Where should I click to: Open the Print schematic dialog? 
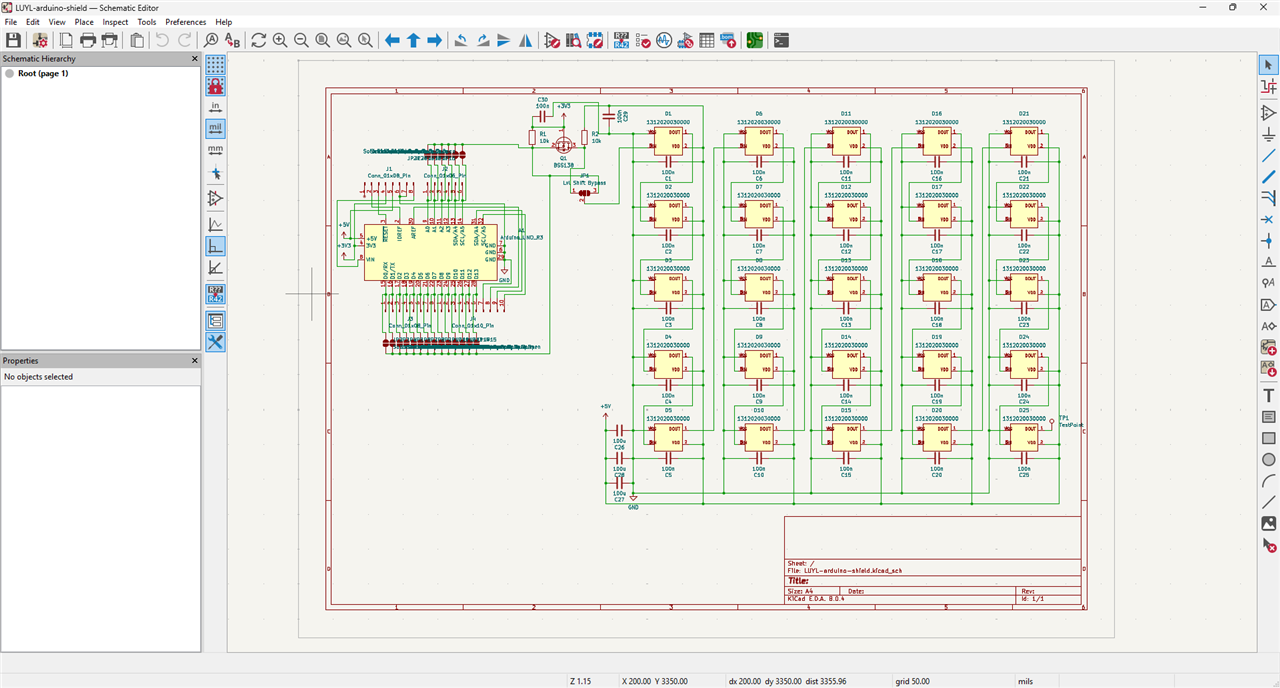(88, 40)
